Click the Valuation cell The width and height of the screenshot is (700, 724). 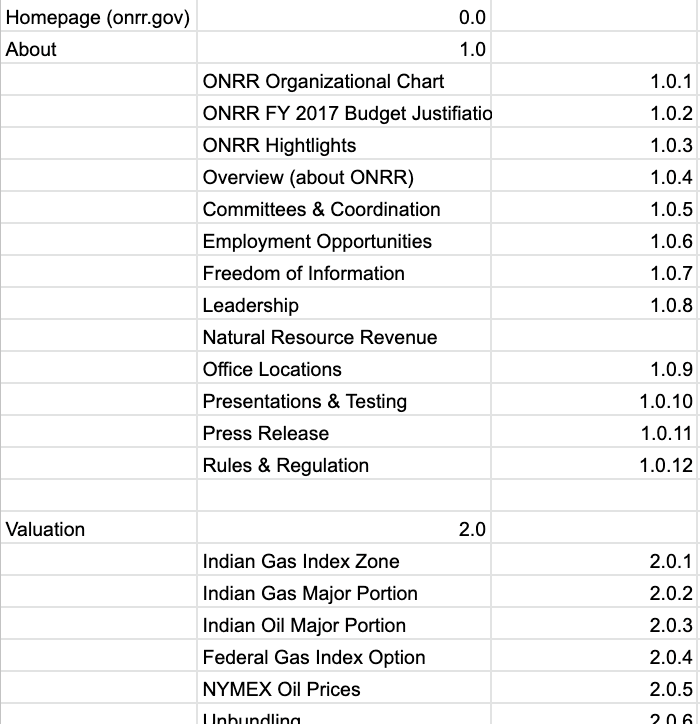[98, 529]
